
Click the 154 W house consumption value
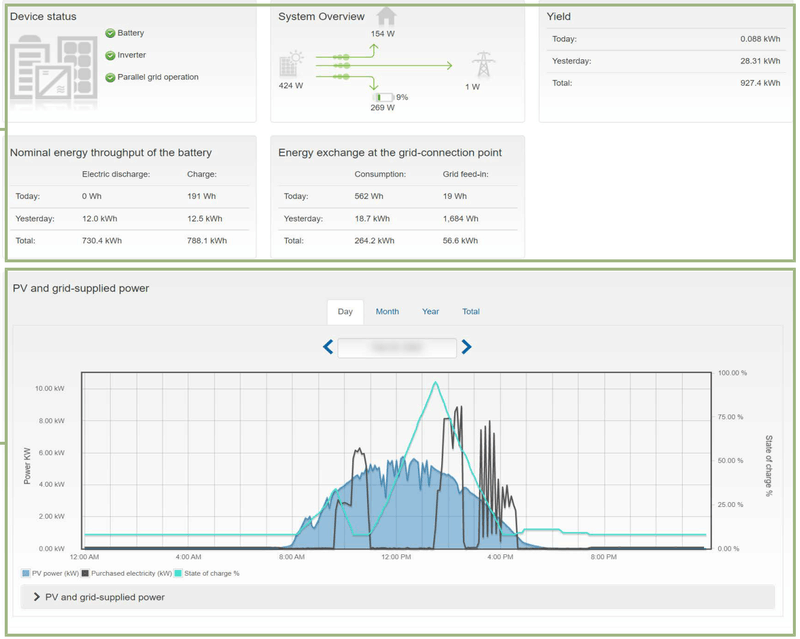(x=383, y=34)
